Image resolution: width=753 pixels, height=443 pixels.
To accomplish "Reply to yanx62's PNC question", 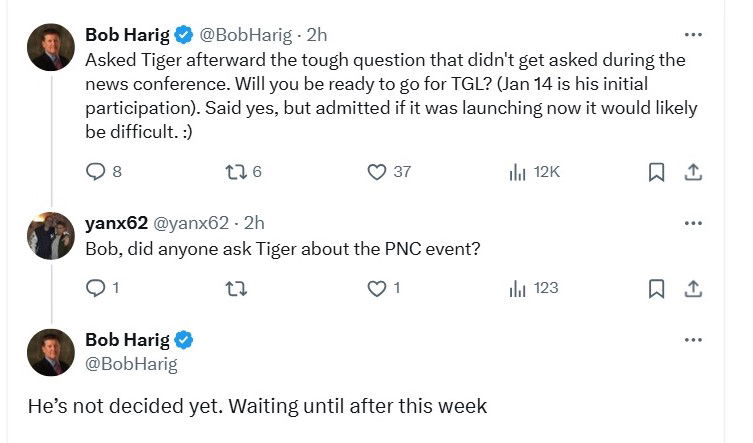I will (95, 288).
